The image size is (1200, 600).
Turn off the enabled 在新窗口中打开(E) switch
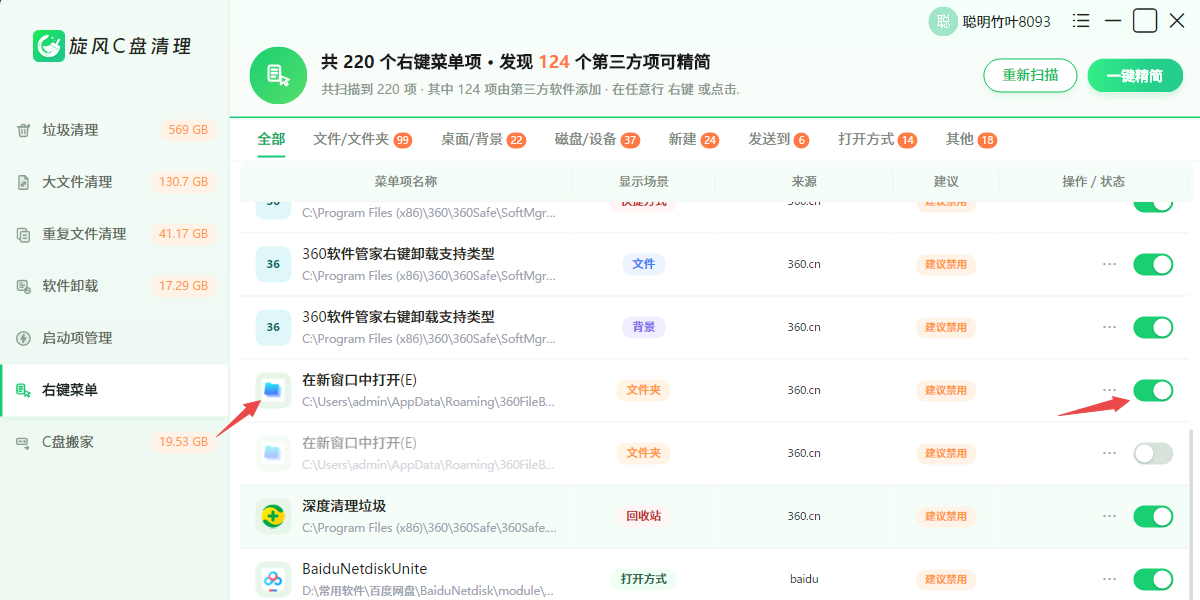coord(1153,390)
